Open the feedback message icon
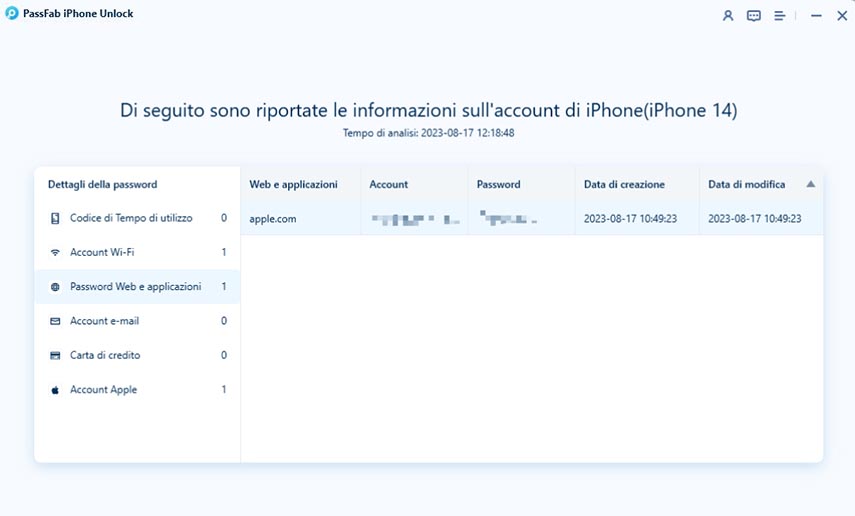Viewport: 855px width, 516px height. pos(754,16)
